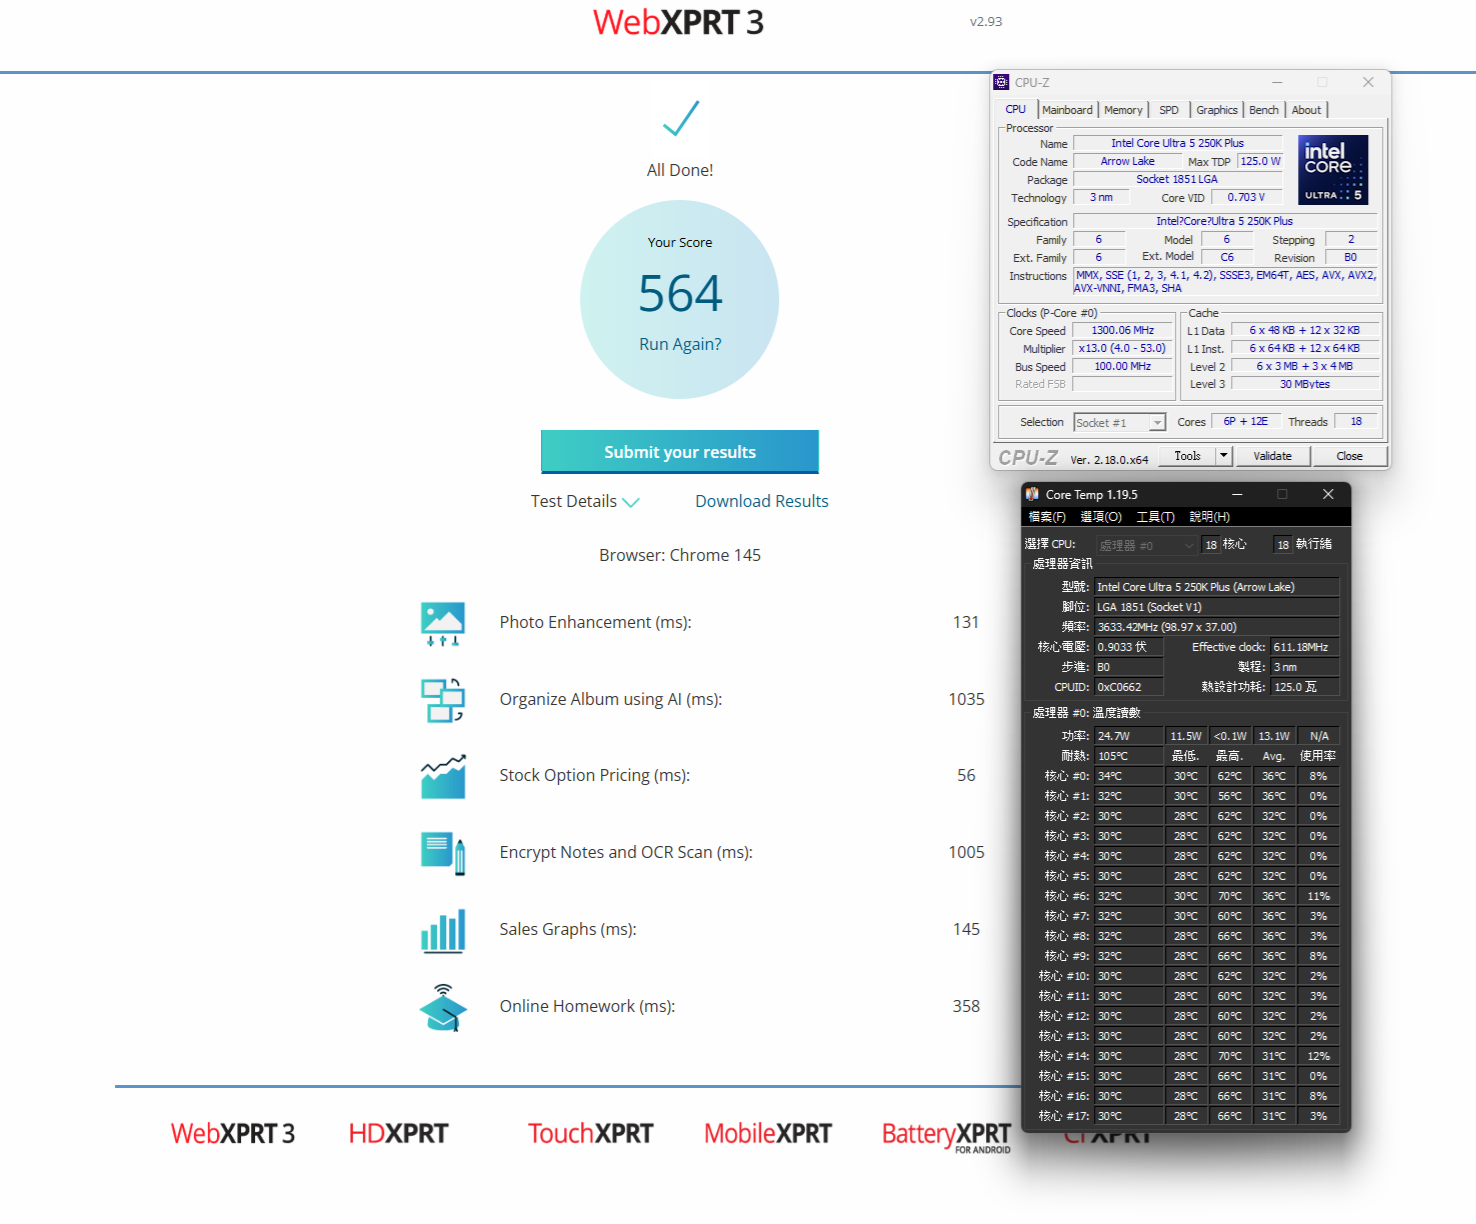1476x1224 pixels.
Task: Open the Socket #1 selection dropdown
Action: [1157, 423]
